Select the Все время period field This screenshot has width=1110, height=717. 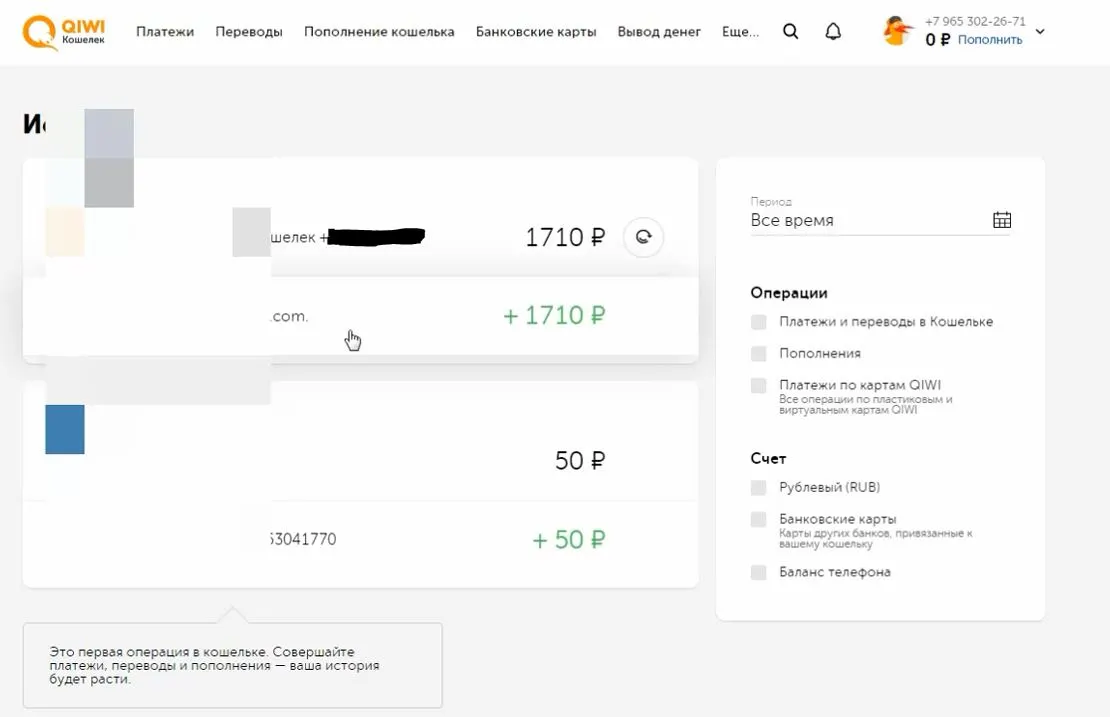click(x=881, y=220)
